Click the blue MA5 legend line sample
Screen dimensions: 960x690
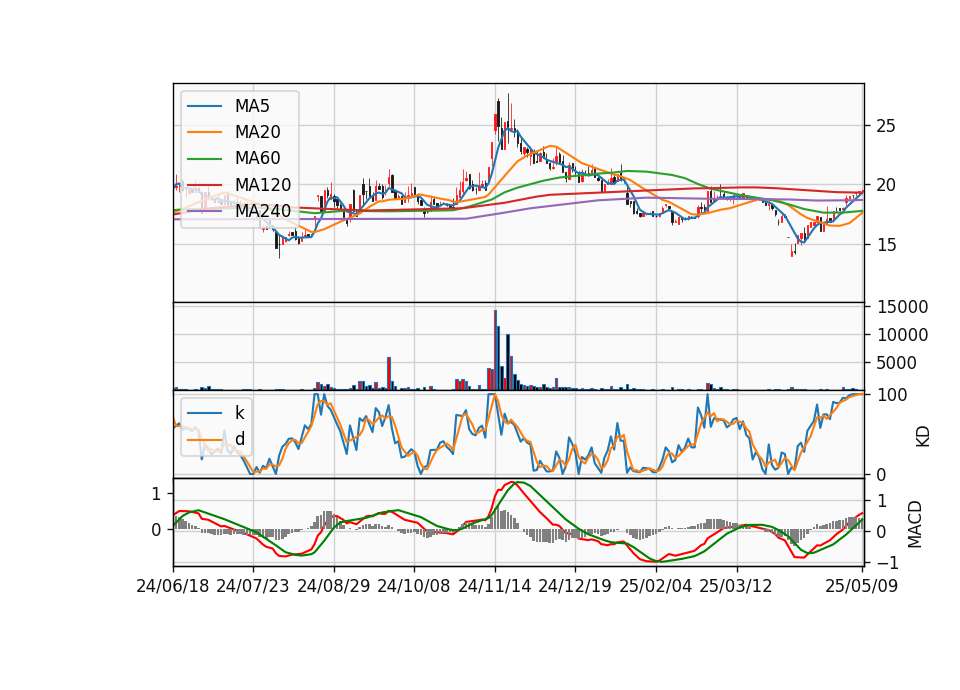204,107
